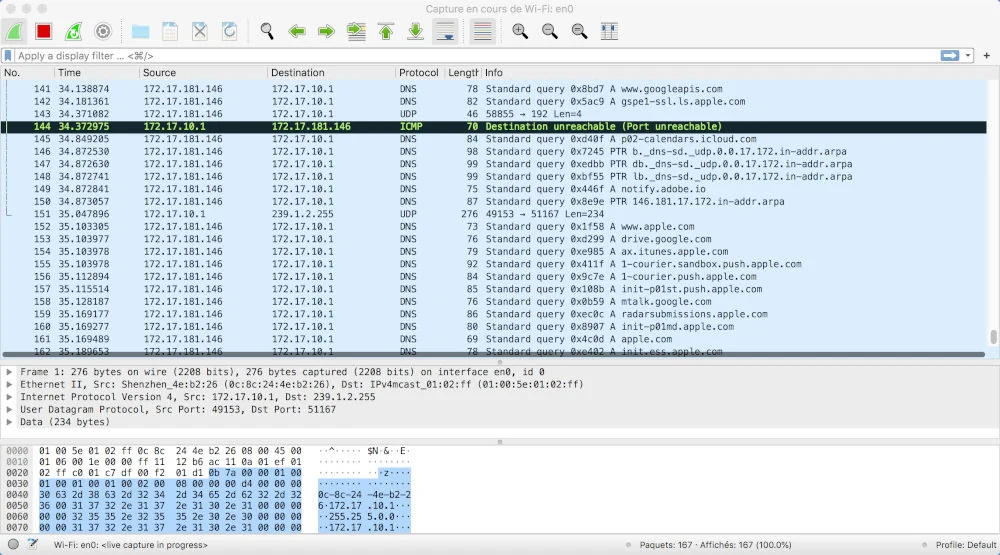Click Profile: Default in status bar
The width and height of the screenshot is (1000, 555).
click(966, 545)
